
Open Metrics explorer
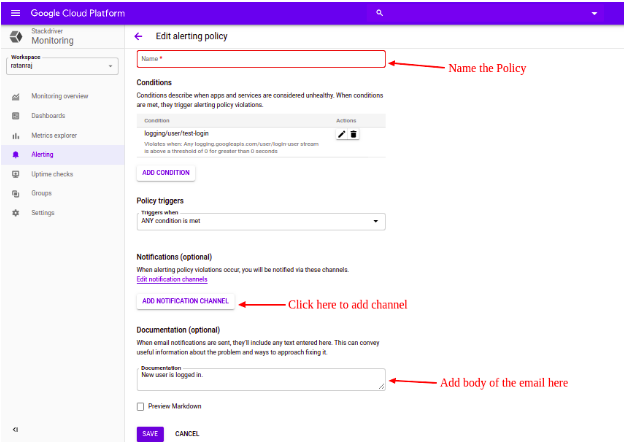(54, 135)
